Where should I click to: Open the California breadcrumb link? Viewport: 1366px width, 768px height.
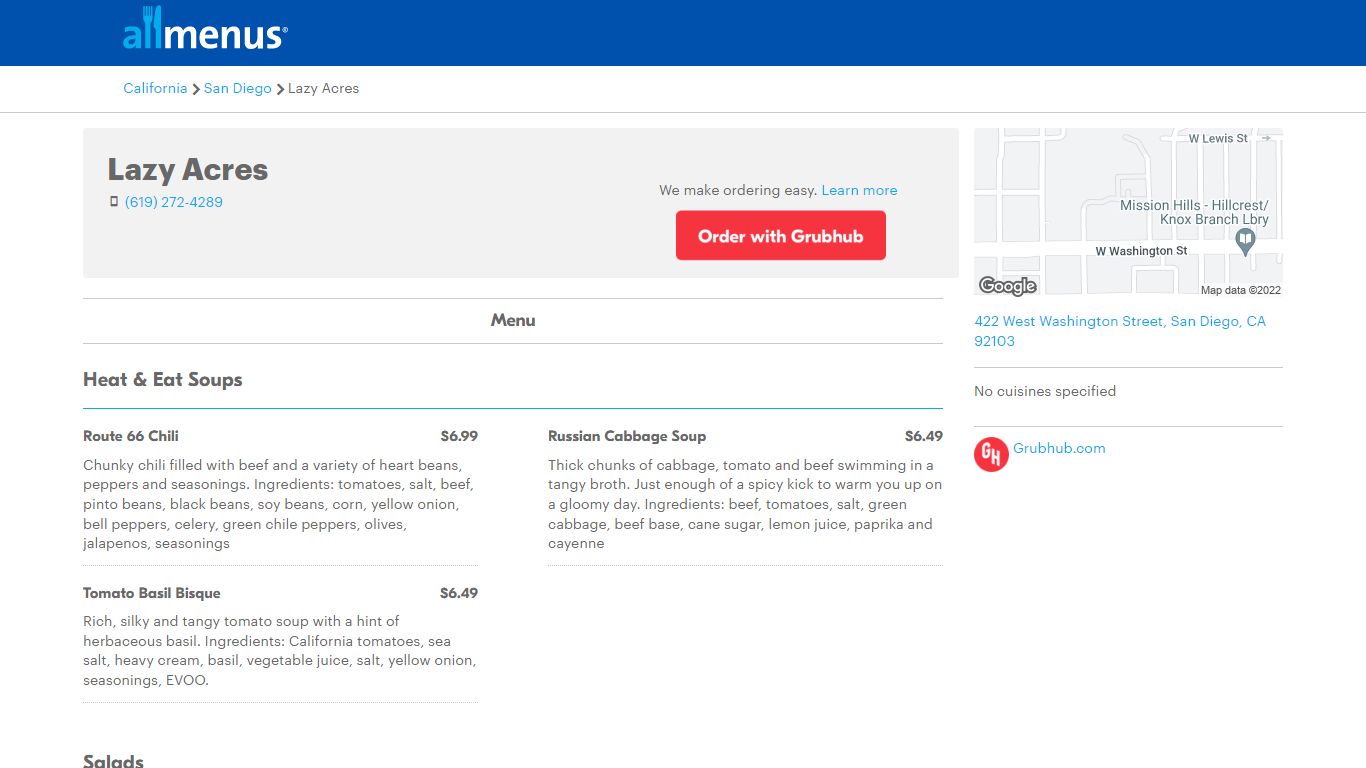pyautogui.click(x=155, y=88)
